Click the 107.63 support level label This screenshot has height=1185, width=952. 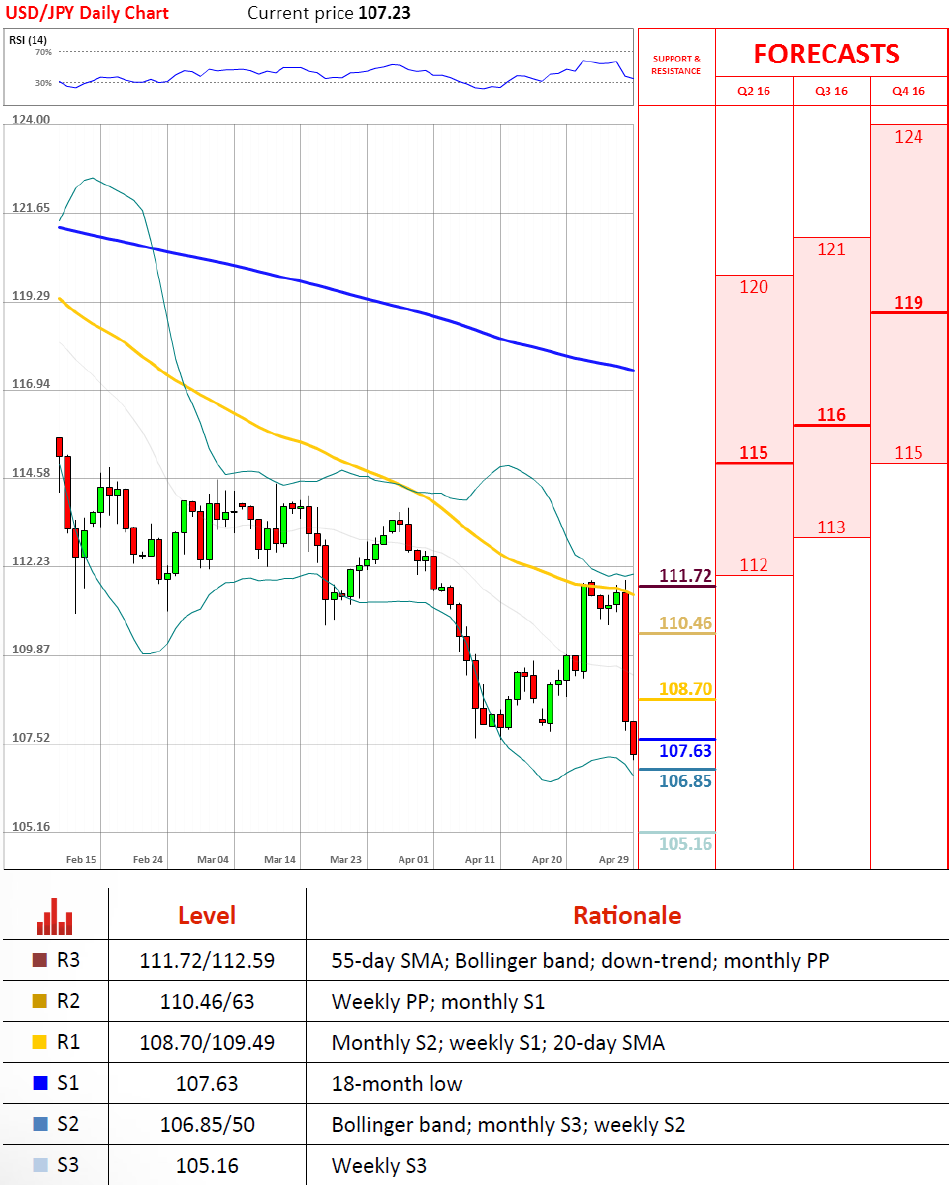685,751
